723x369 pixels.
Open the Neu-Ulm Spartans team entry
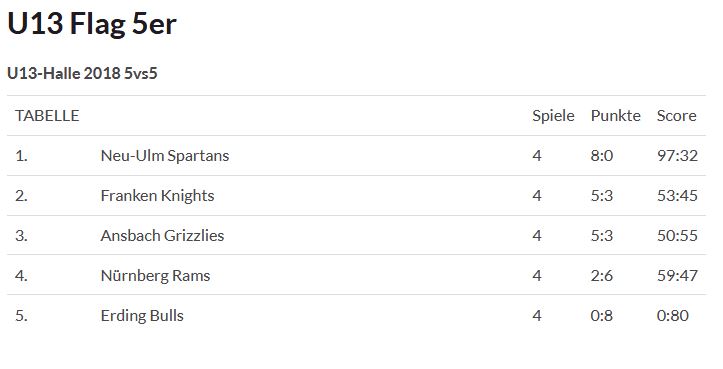[x=165, y=156]
